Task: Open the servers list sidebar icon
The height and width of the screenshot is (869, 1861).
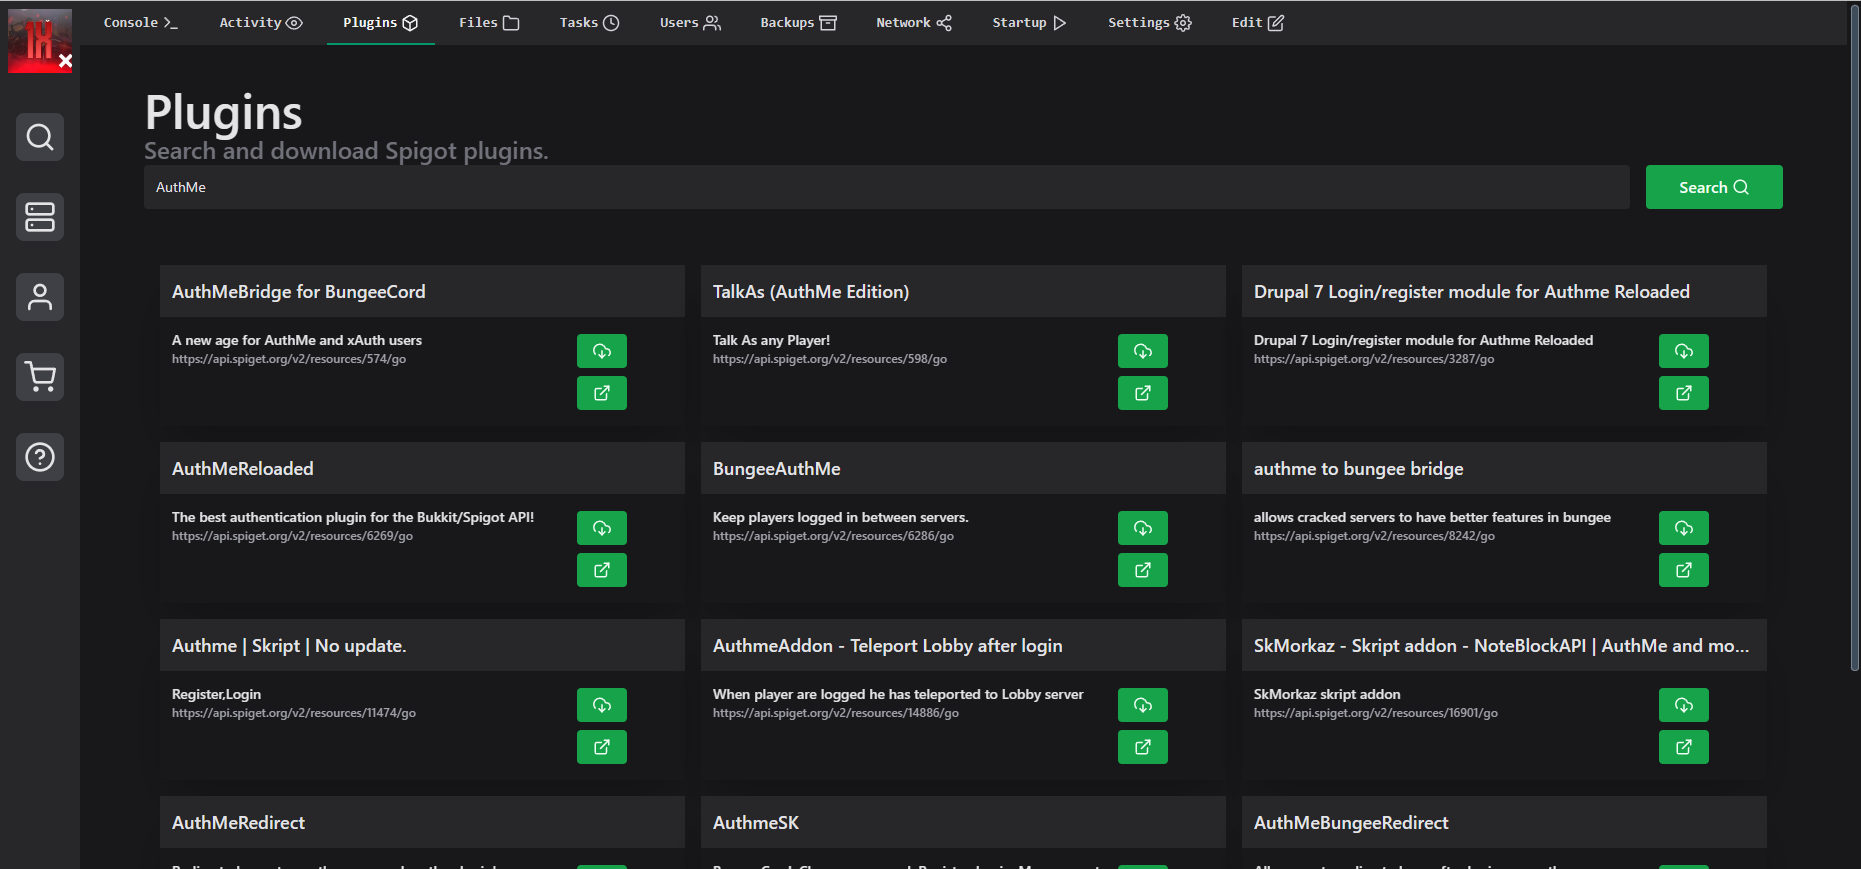Action: (40, 217)
